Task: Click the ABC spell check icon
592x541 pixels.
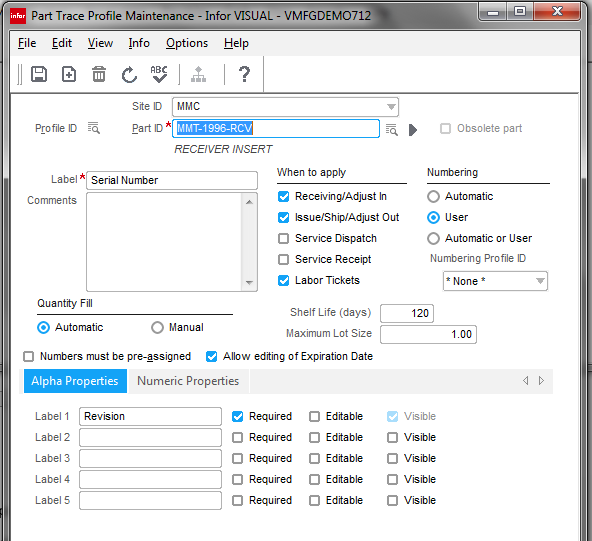Action: coord(159,74)
